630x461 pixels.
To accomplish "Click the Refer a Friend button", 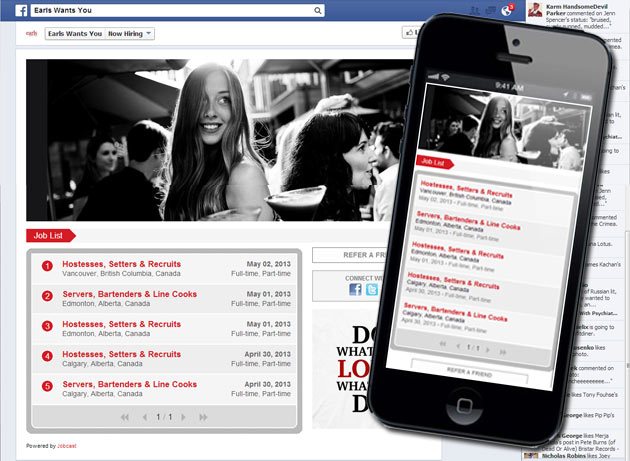I will point(349,255).
